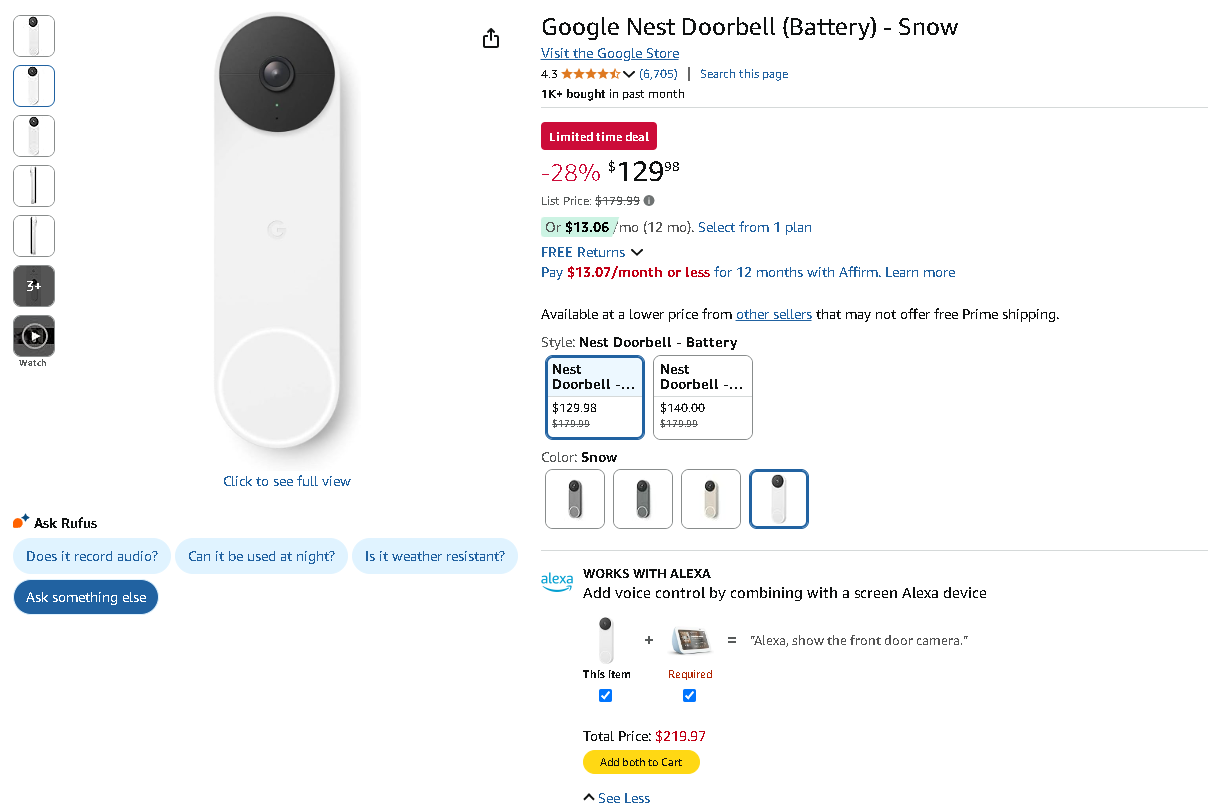1212x810 pixels.
Task: Click Add both to Cart
Action: click(x=641, y=761)
